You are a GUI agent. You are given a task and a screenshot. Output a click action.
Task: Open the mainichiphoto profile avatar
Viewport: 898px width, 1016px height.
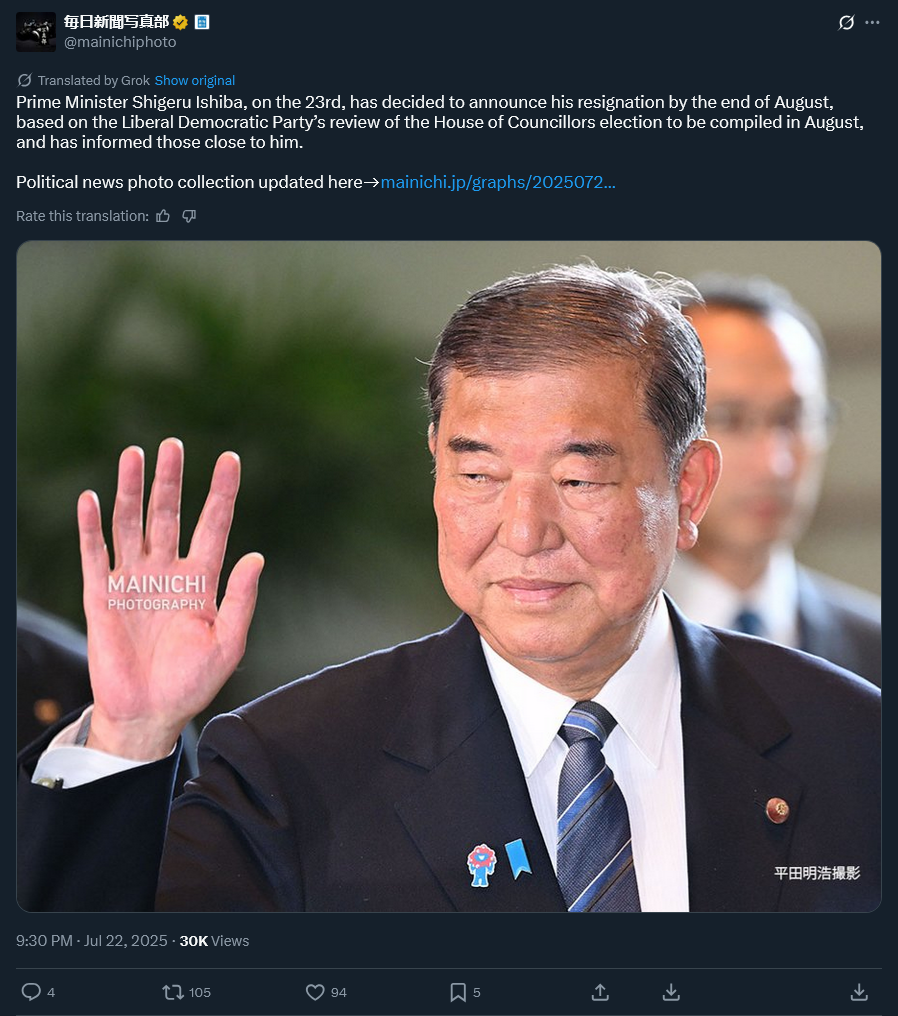(x=36, y=32)
